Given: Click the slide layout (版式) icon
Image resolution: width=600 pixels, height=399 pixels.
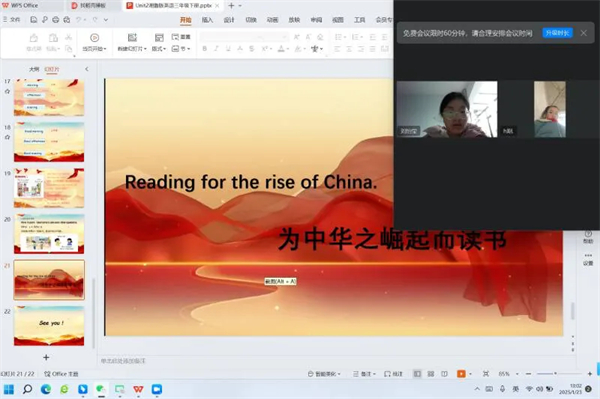Looking at the screenshot, I should click(x=159, y=37).
